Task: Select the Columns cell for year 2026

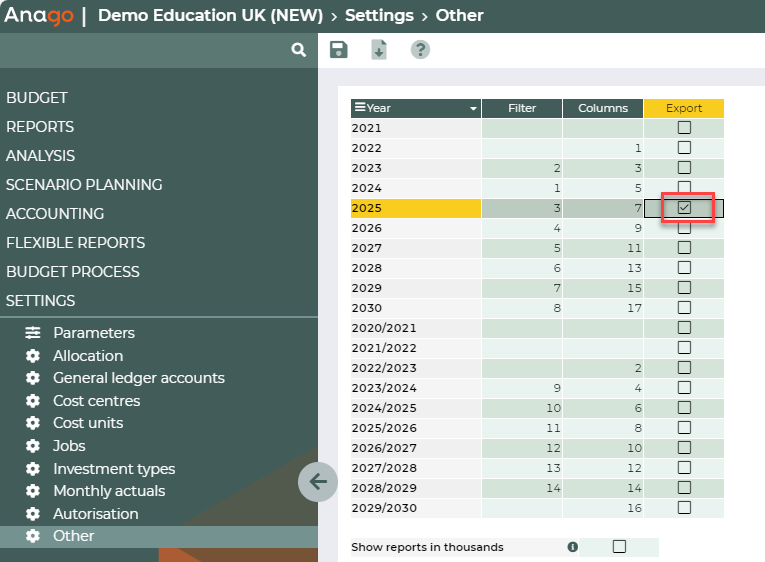Action: click(x=603, y=228)
